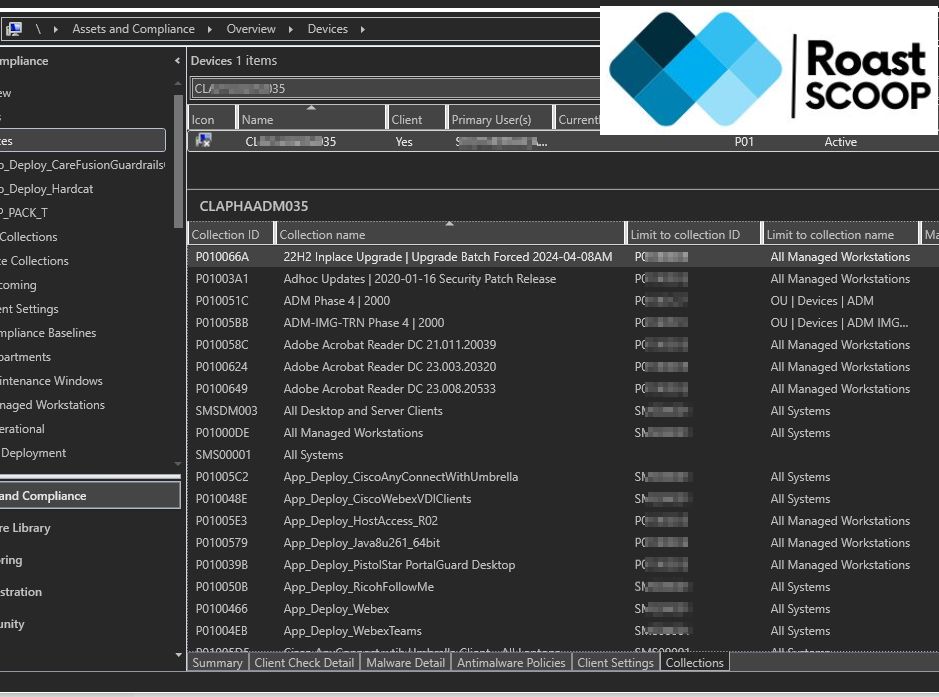The image size is (939, 697).
Task: Sort by the Collection name column header
Action: tap(450, 234)
